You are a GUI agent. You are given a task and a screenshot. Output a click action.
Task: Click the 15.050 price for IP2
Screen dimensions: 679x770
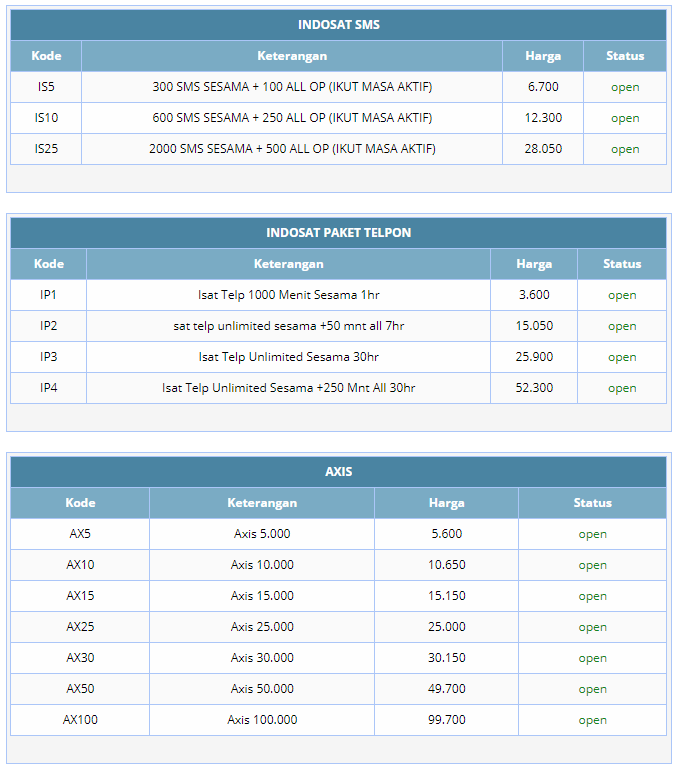(534, 326)
